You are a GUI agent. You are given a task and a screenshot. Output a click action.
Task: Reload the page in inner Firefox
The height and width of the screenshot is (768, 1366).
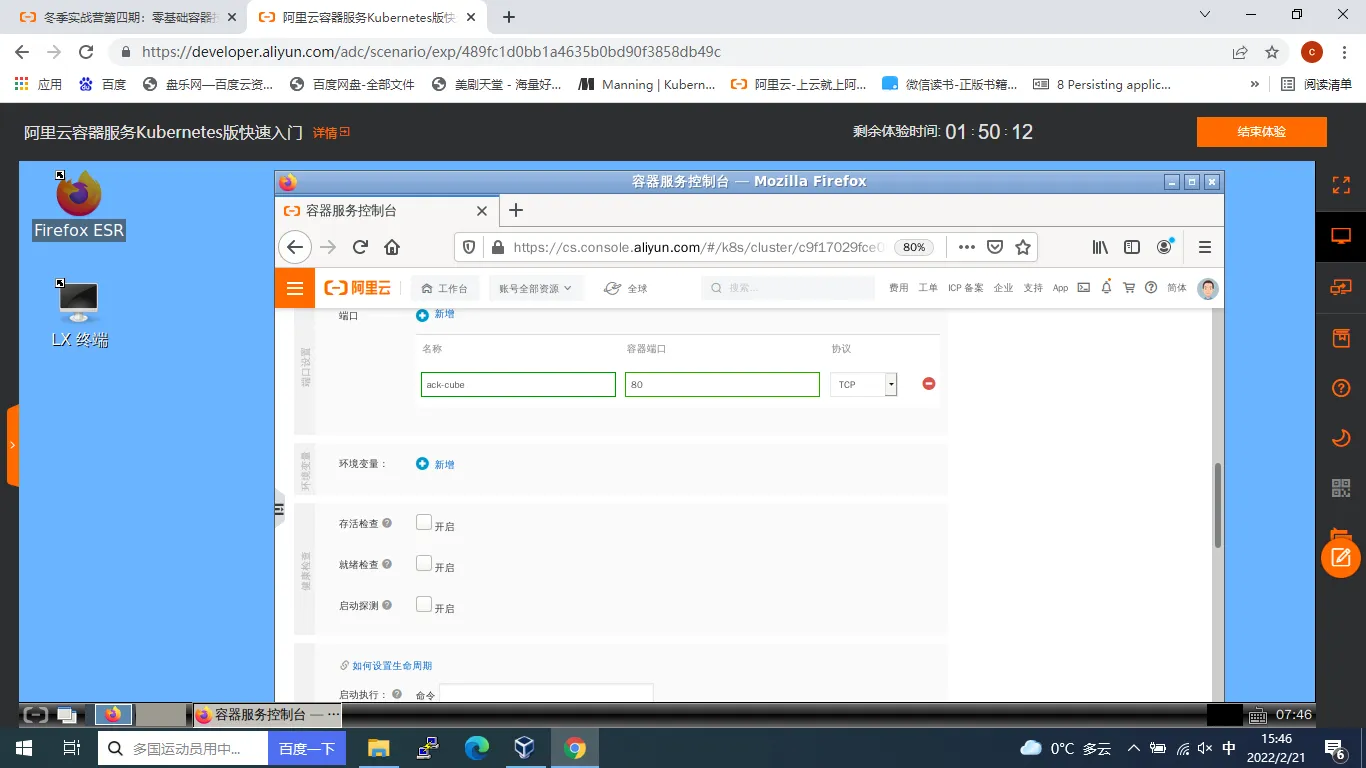click(360, 247)
